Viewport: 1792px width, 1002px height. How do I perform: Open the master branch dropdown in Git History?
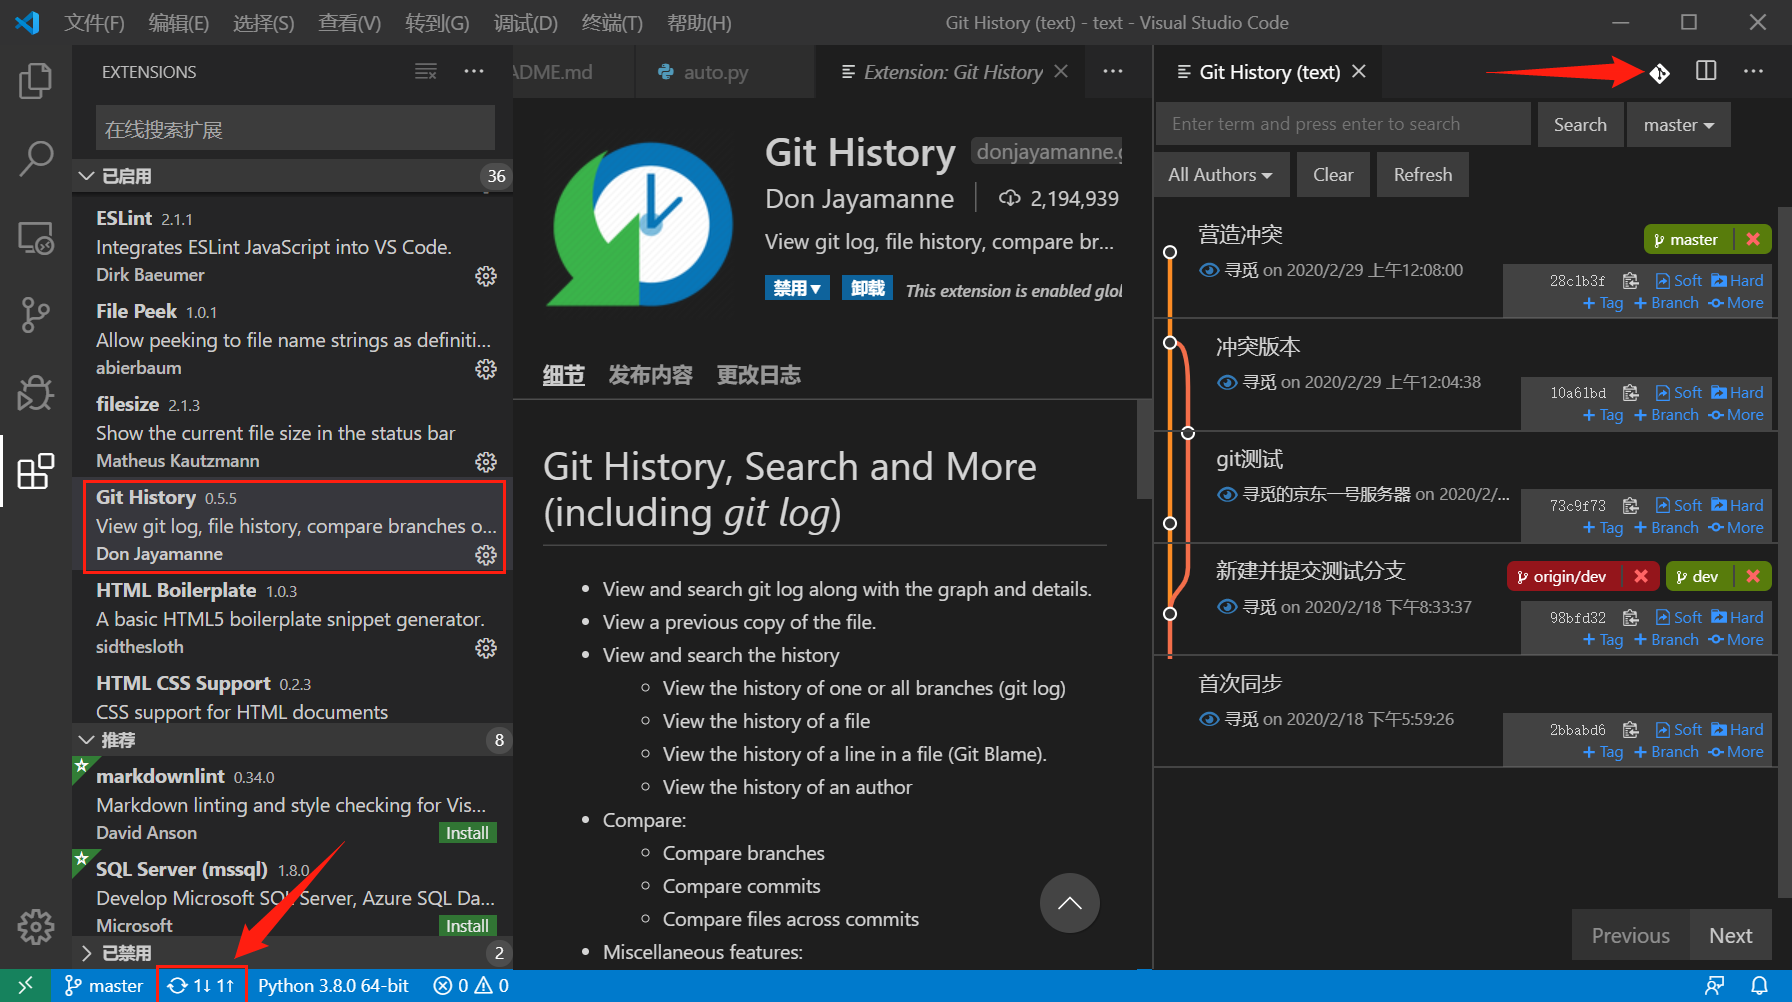pos(1679,125)
